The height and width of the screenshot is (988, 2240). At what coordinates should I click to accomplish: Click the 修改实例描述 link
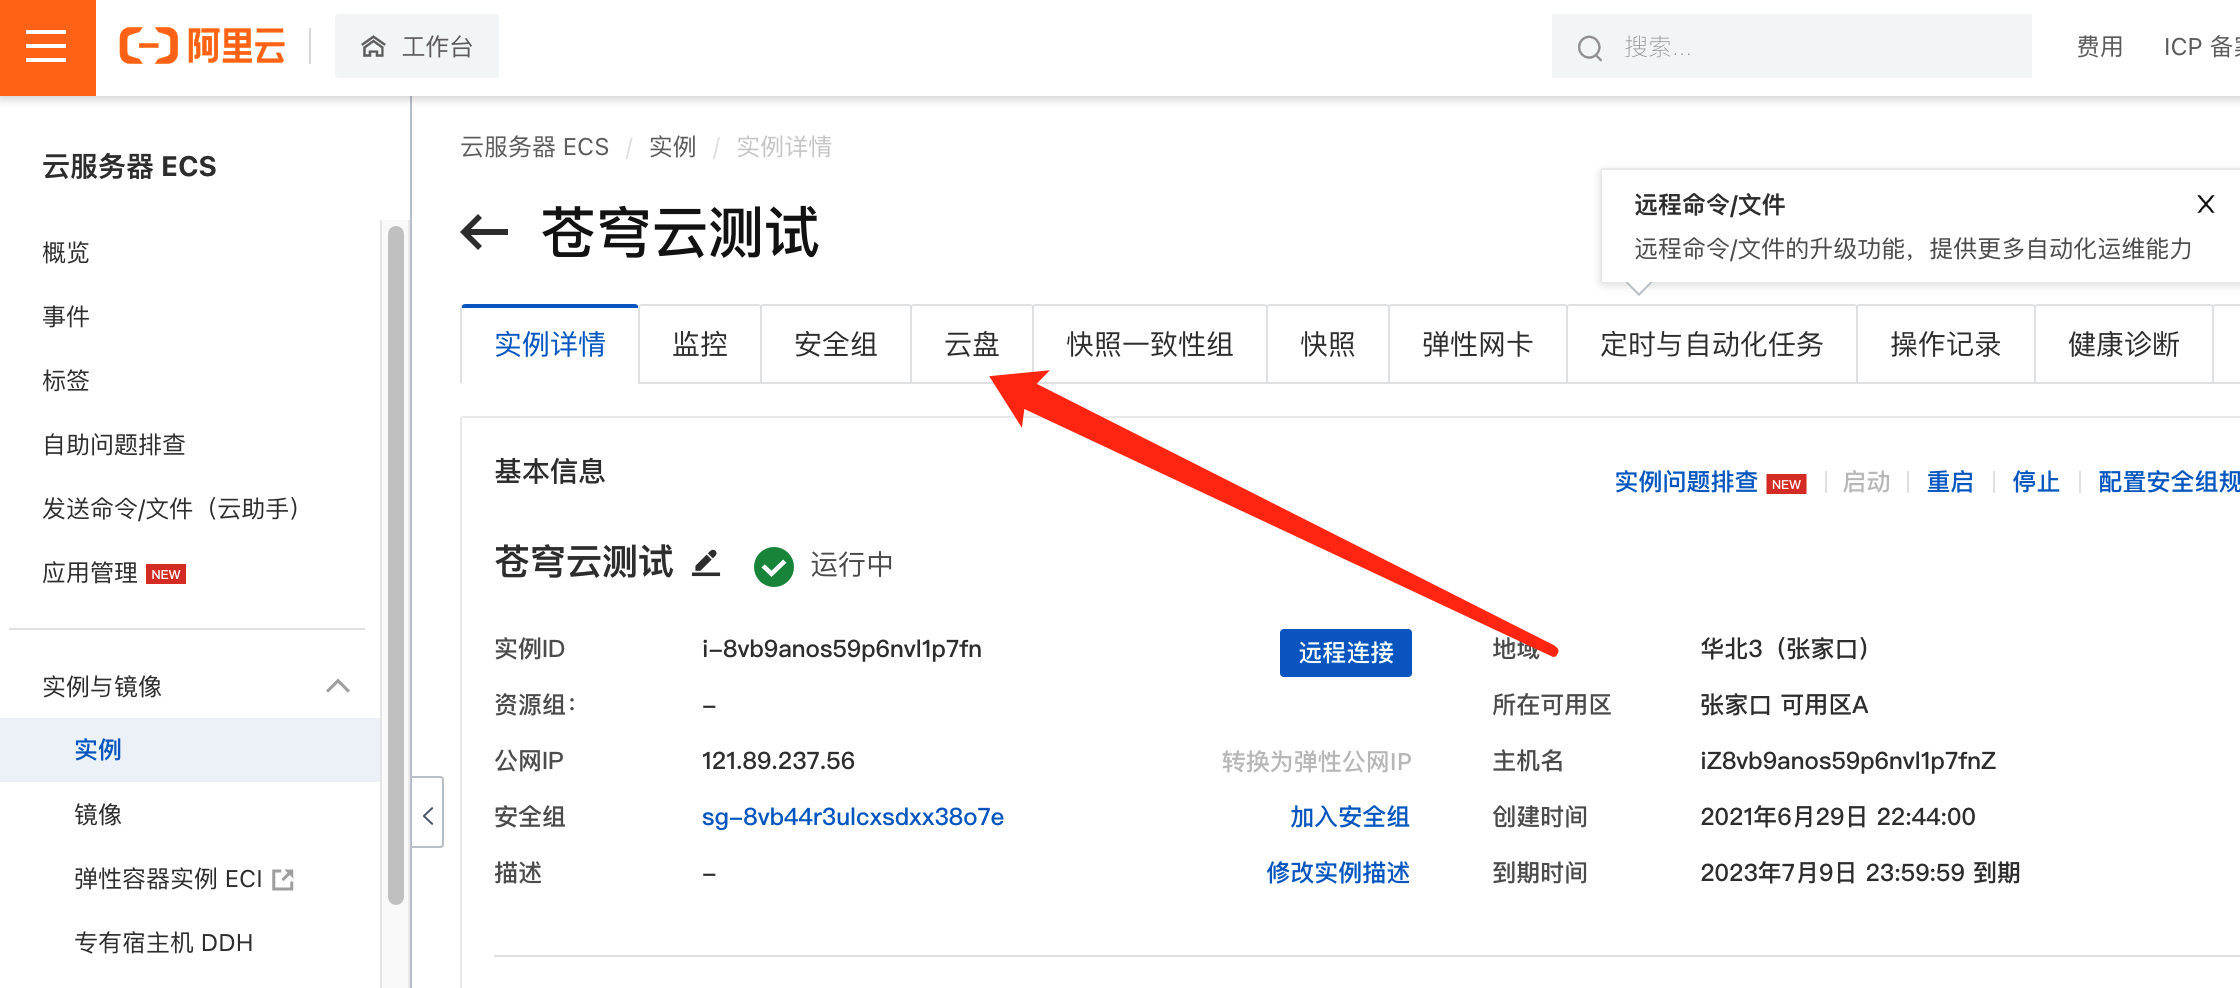pos(1338,873)
